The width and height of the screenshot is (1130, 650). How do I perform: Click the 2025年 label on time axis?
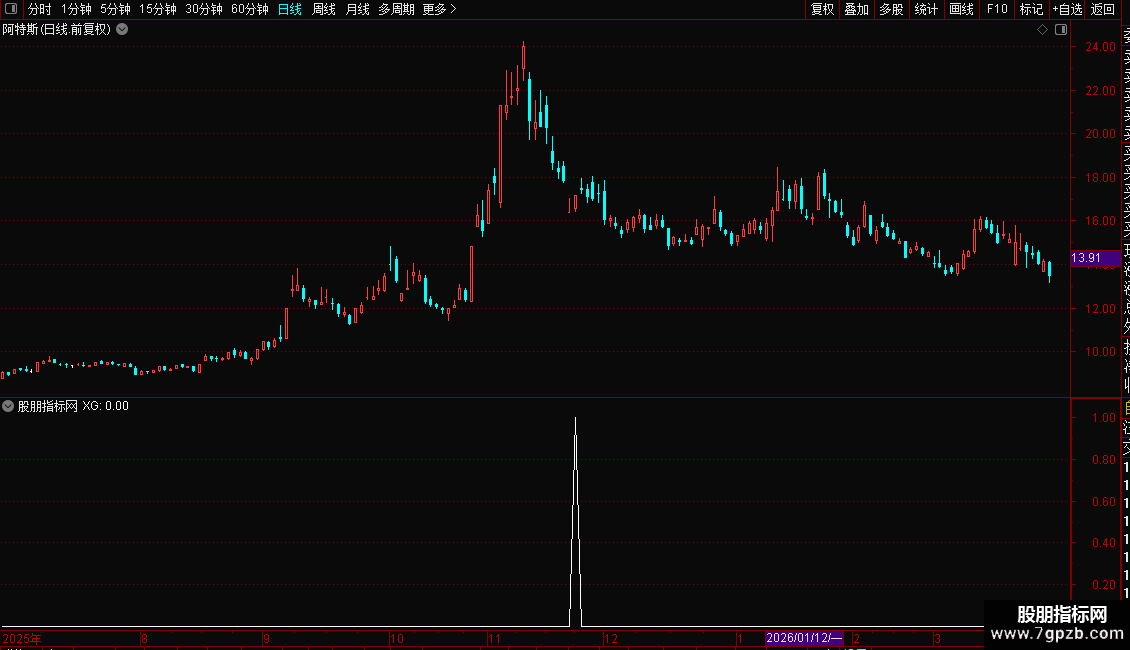tap(22, 639)
